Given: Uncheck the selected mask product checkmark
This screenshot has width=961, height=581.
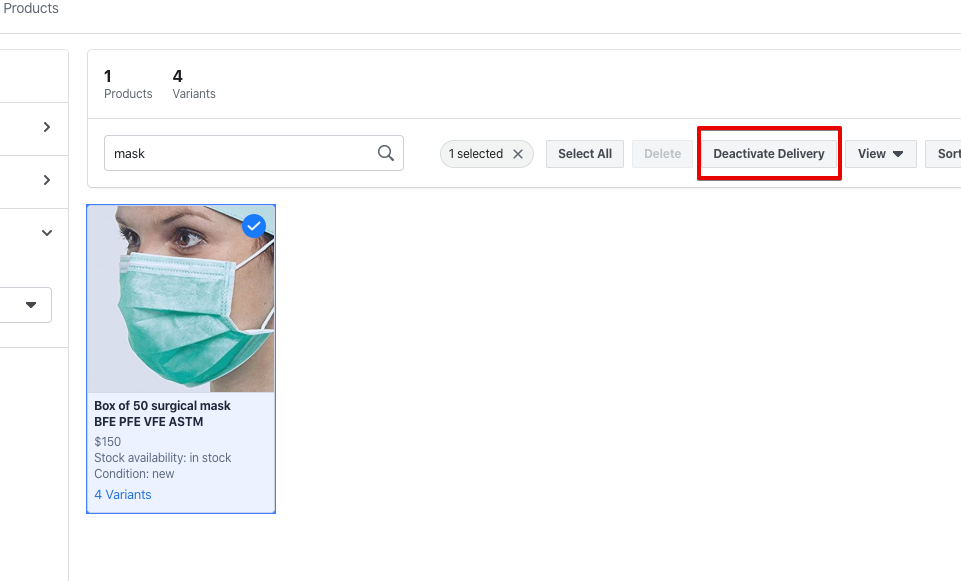Looking at the screenshot, I should [x=254, y=226].
